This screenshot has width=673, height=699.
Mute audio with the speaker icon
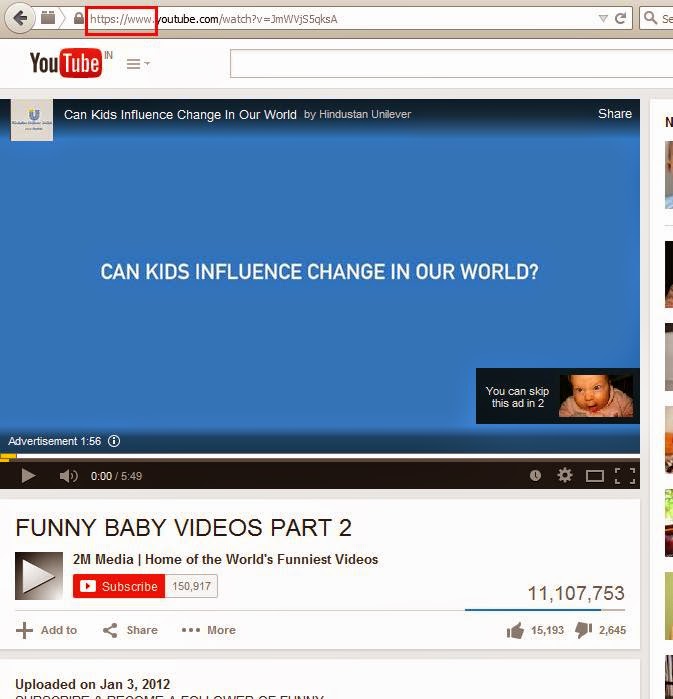pos(69,476)
